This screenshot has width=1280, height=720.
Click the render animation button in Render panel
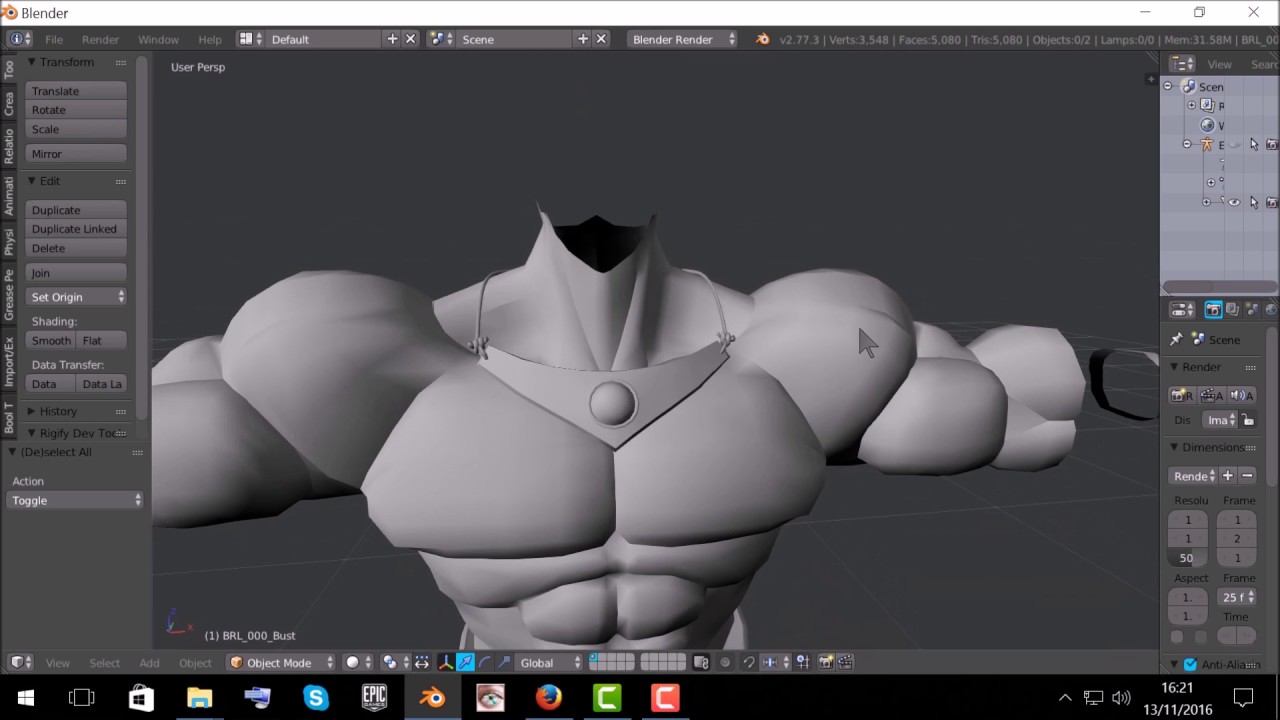[x=1212, y=395]
